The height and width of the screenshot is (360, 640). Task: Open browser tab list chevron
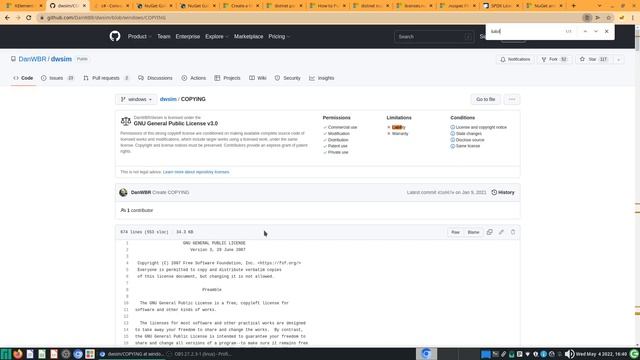[x=599, y=6]
